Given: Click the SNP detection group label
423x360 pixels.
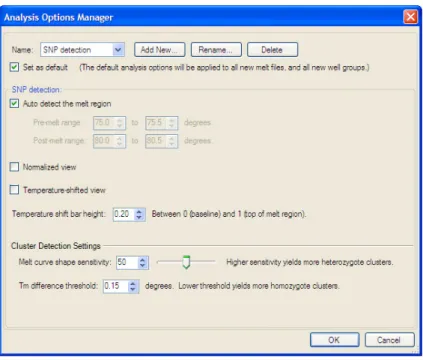Looking at the screenshot, I should coord(36,90).
